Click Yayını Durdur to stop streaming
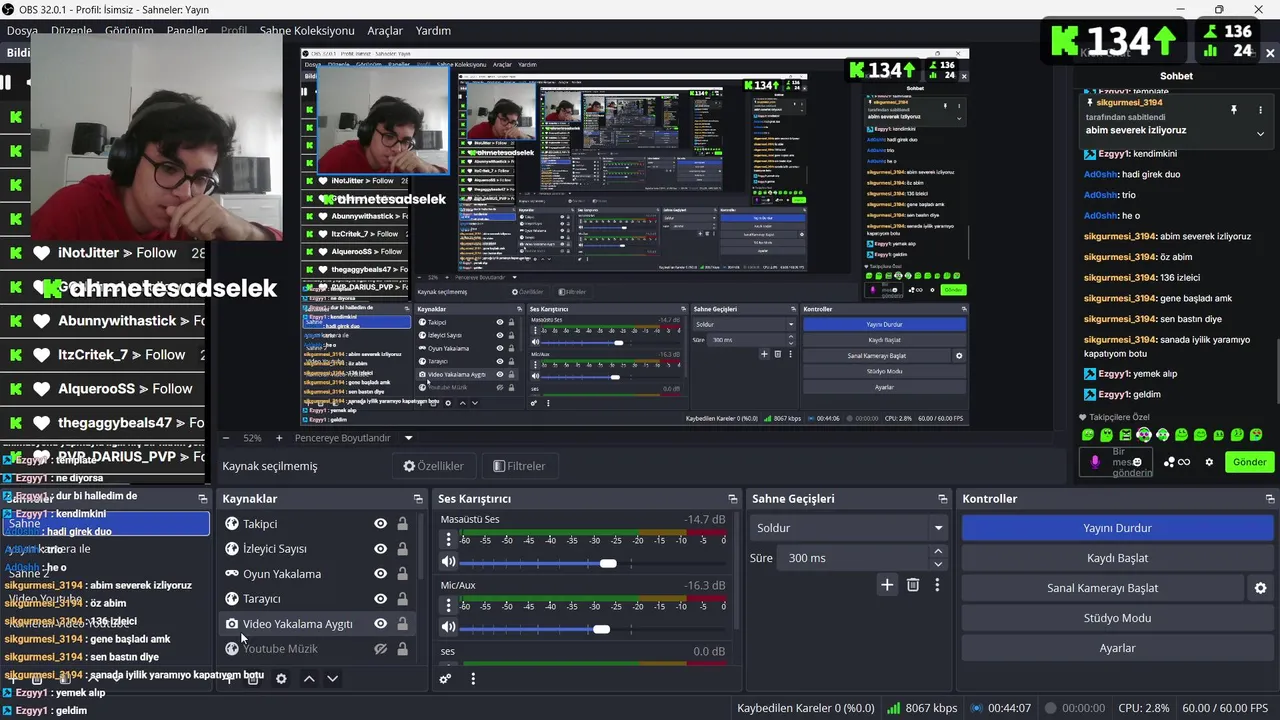1280x720 pixels. (1117, 528)
